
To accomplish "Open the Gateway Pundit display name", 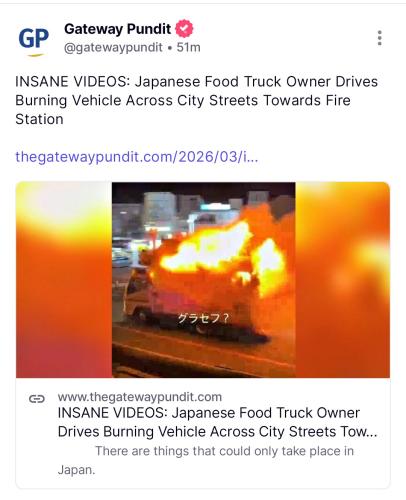I will [x=117, y=29].
